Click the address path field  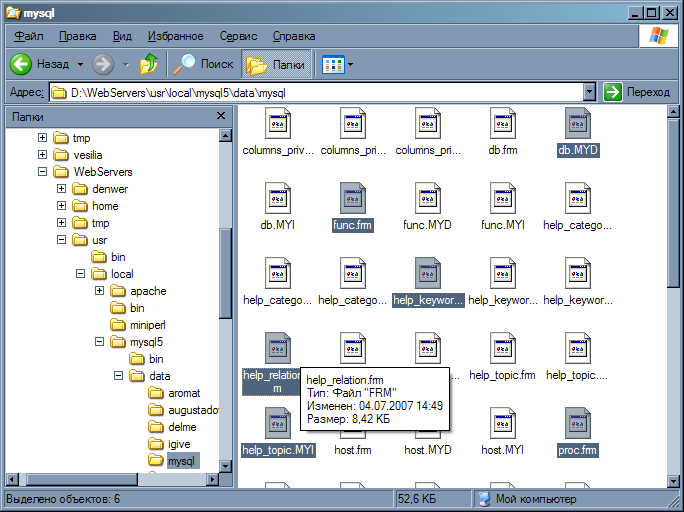[316, 92]
